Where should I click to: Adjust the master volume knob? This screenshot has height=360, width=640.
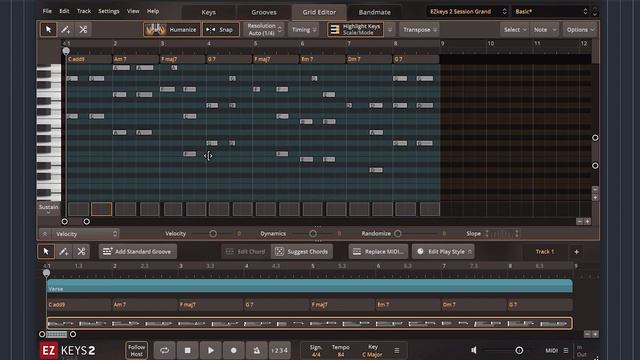tap(519, 350)
